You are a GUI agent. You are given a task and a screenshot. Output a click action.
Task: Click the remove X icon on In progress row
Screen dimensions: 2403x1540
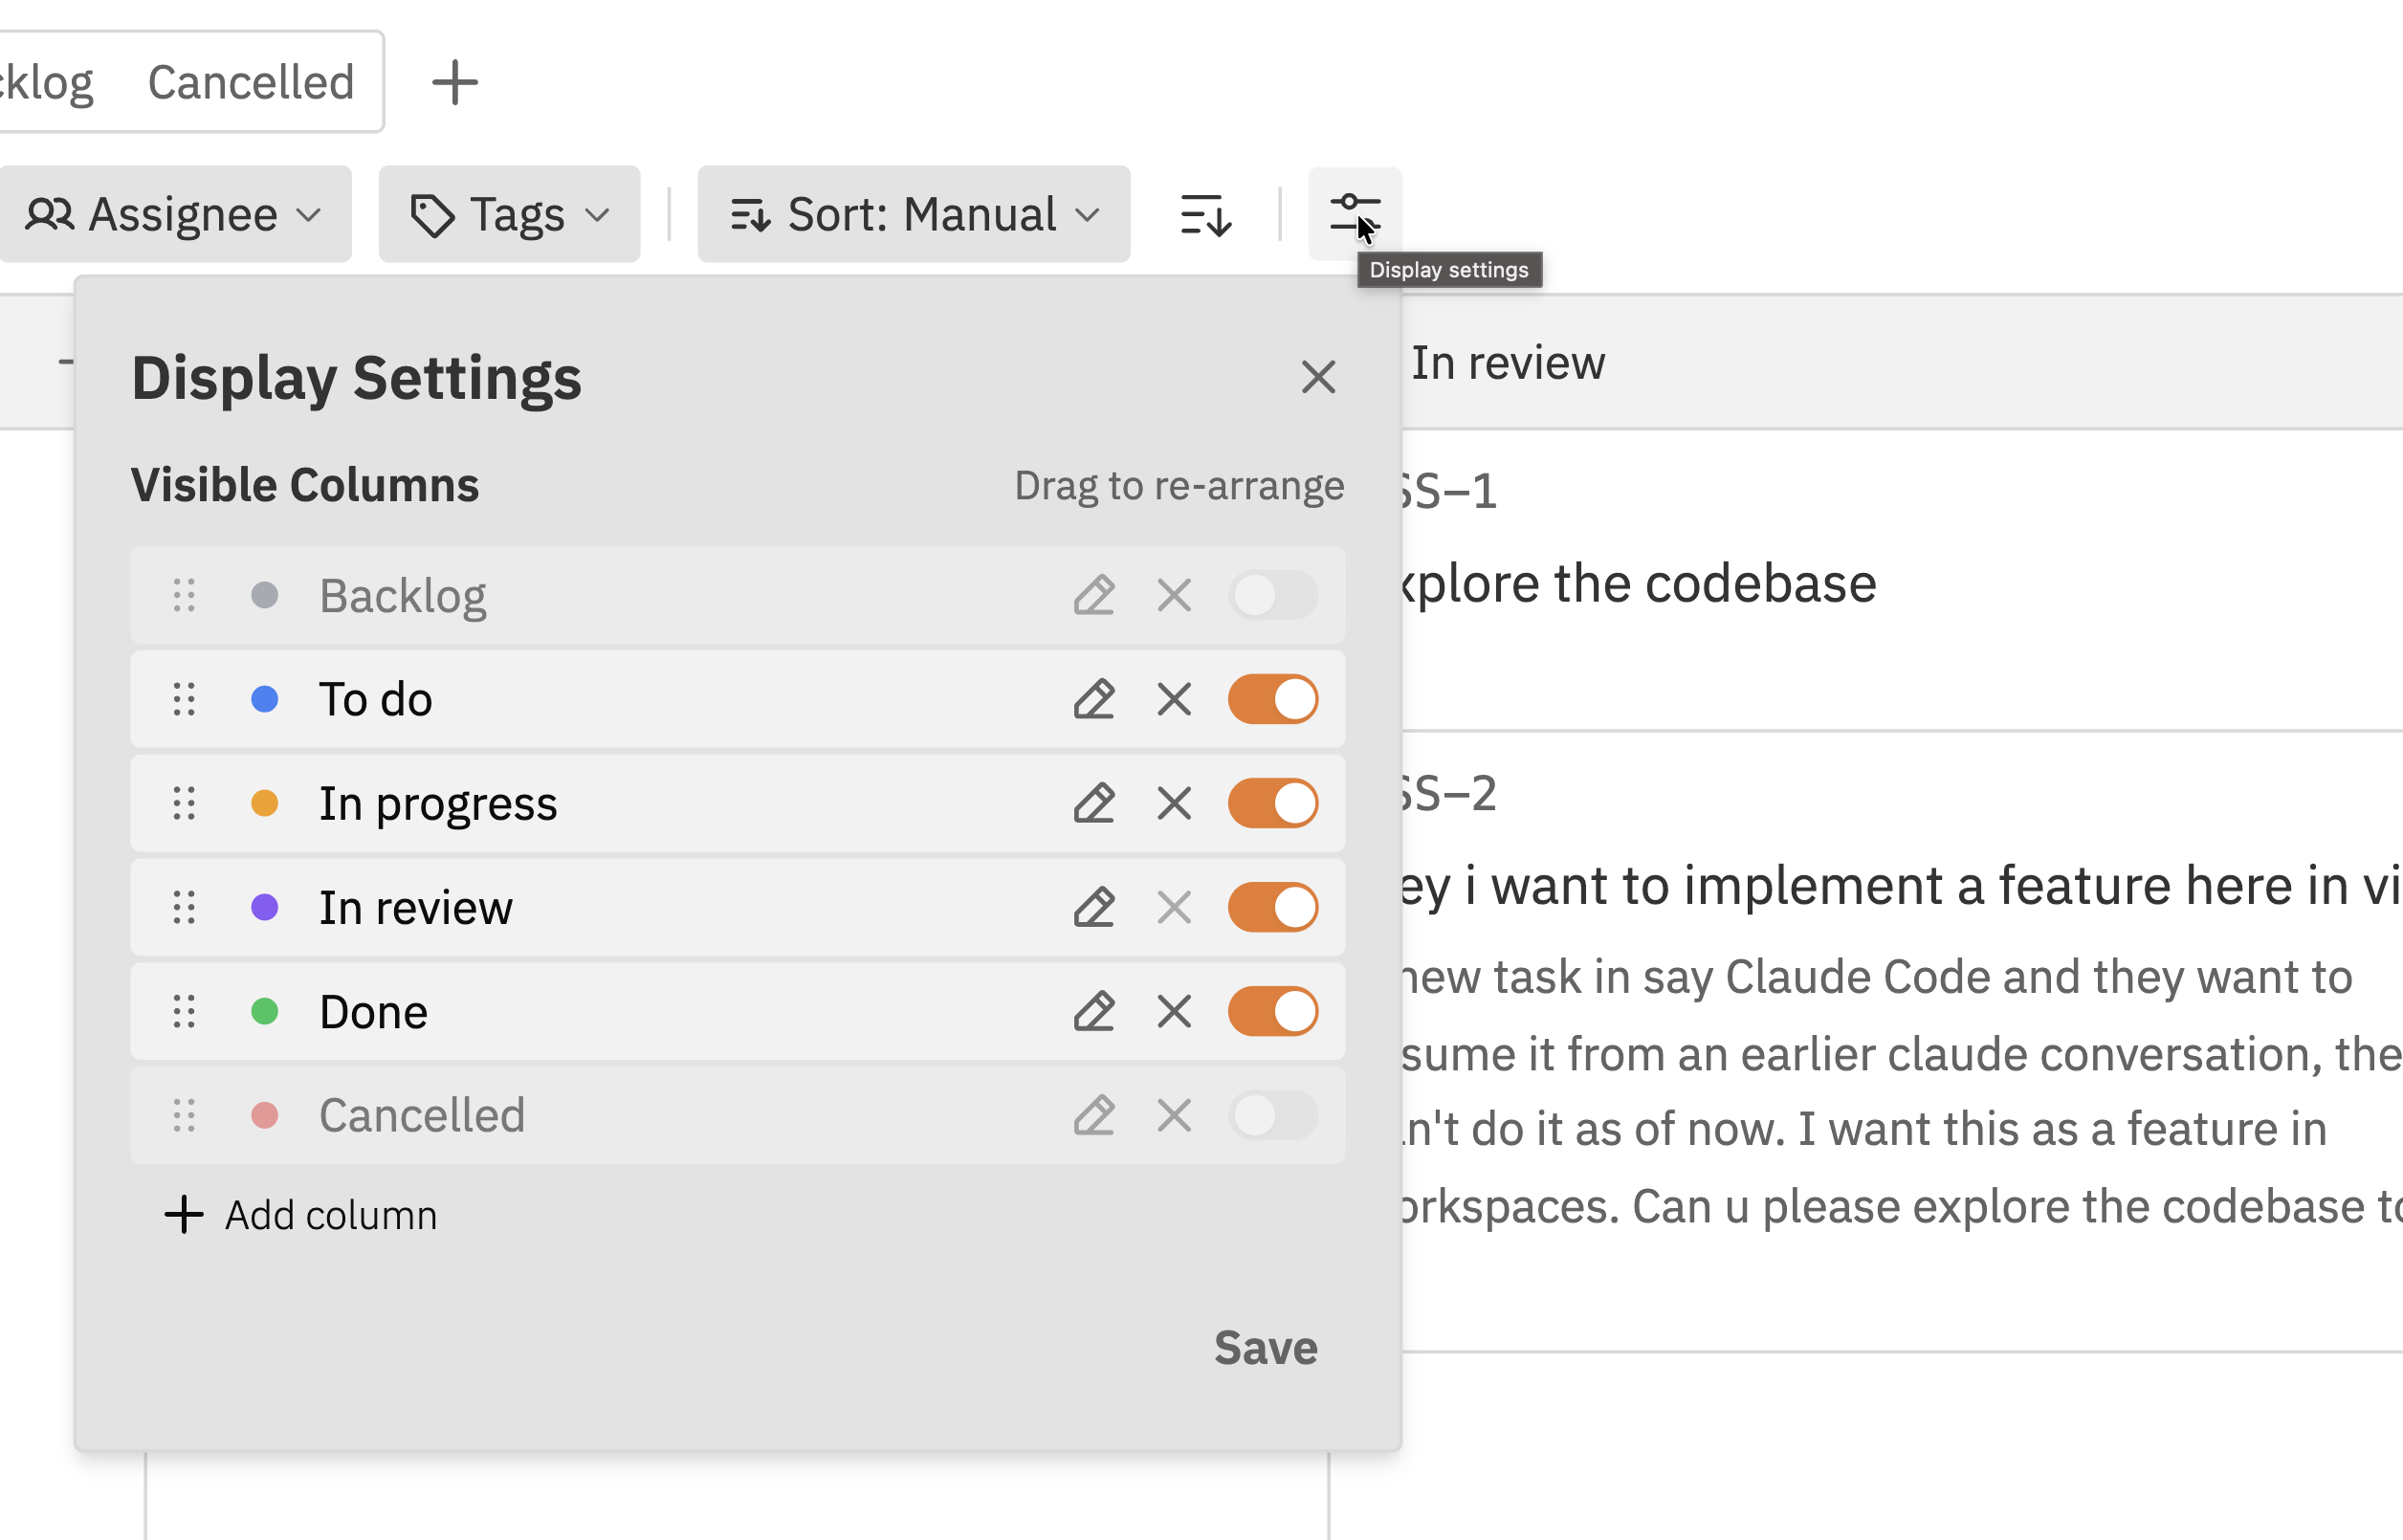[x=1173, y=803]
